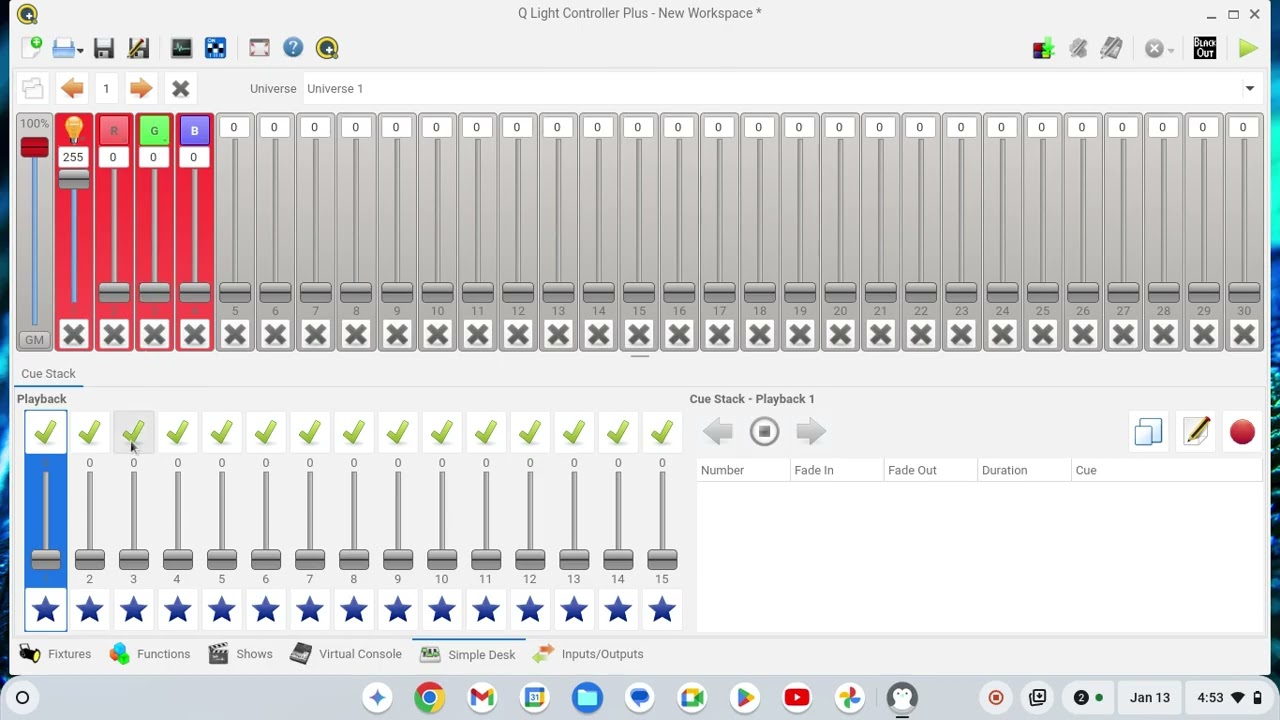Click the GM grand master button
The image size is (1280, 720).
[x=34, y=340]
